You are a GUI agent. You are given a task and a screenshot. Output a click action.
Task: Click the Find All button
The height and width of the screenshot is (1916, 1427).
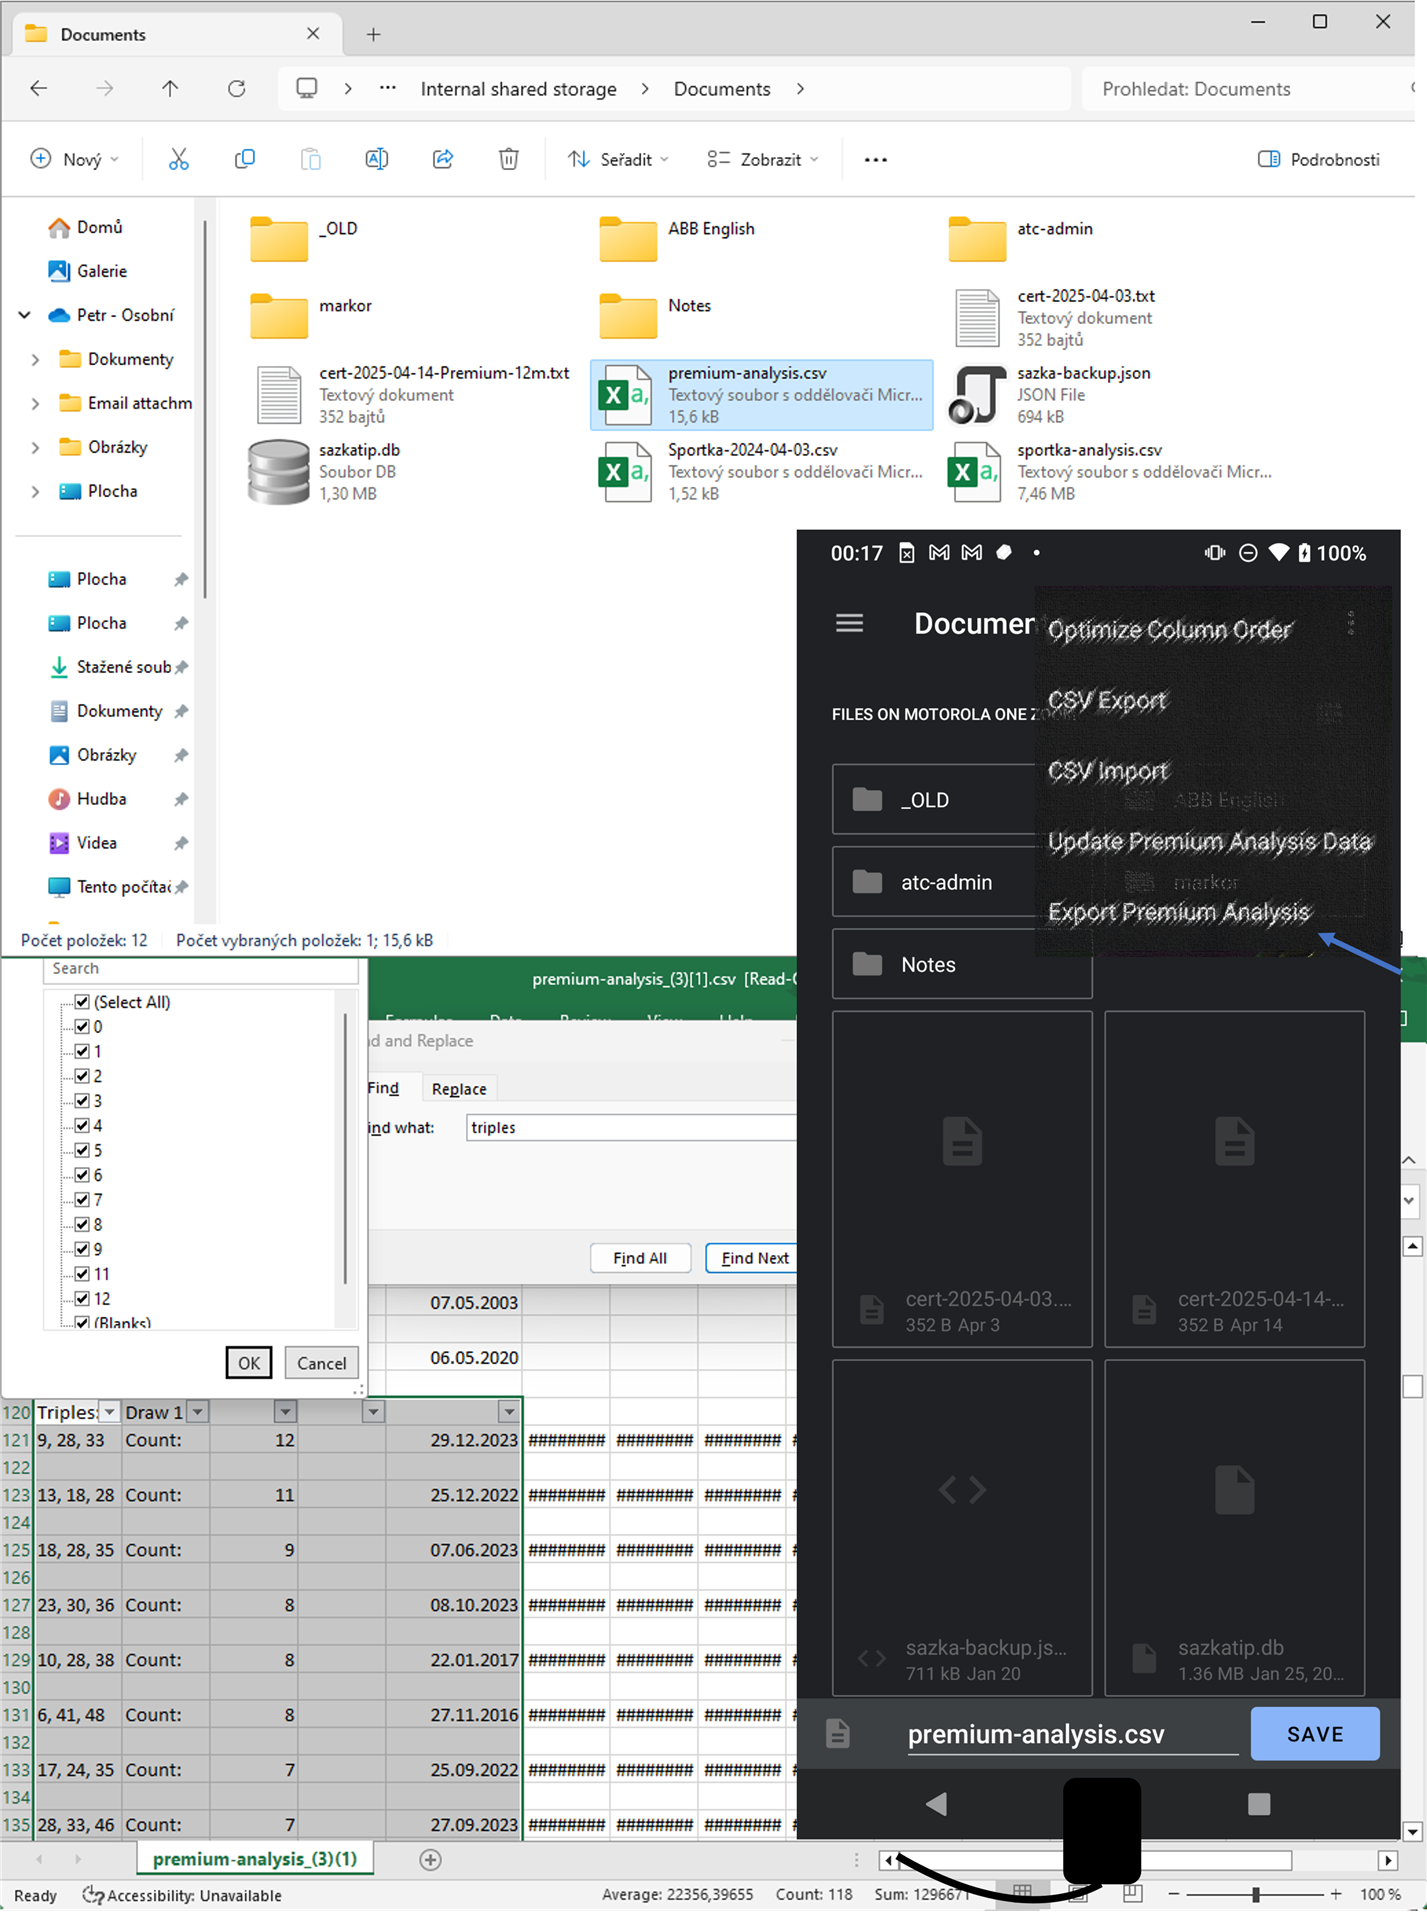(640, 1258)
